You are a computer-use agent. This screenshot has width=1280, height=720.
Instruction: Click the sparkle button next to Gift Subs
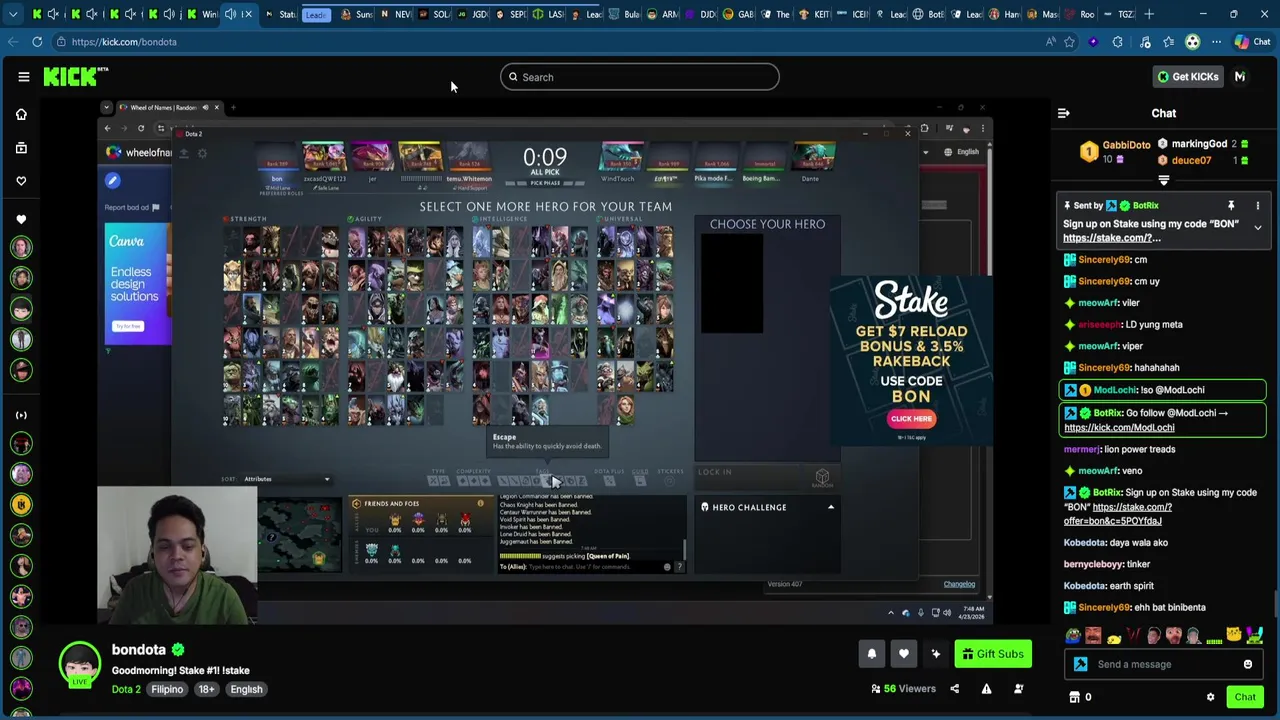click(x=935, y=654)
